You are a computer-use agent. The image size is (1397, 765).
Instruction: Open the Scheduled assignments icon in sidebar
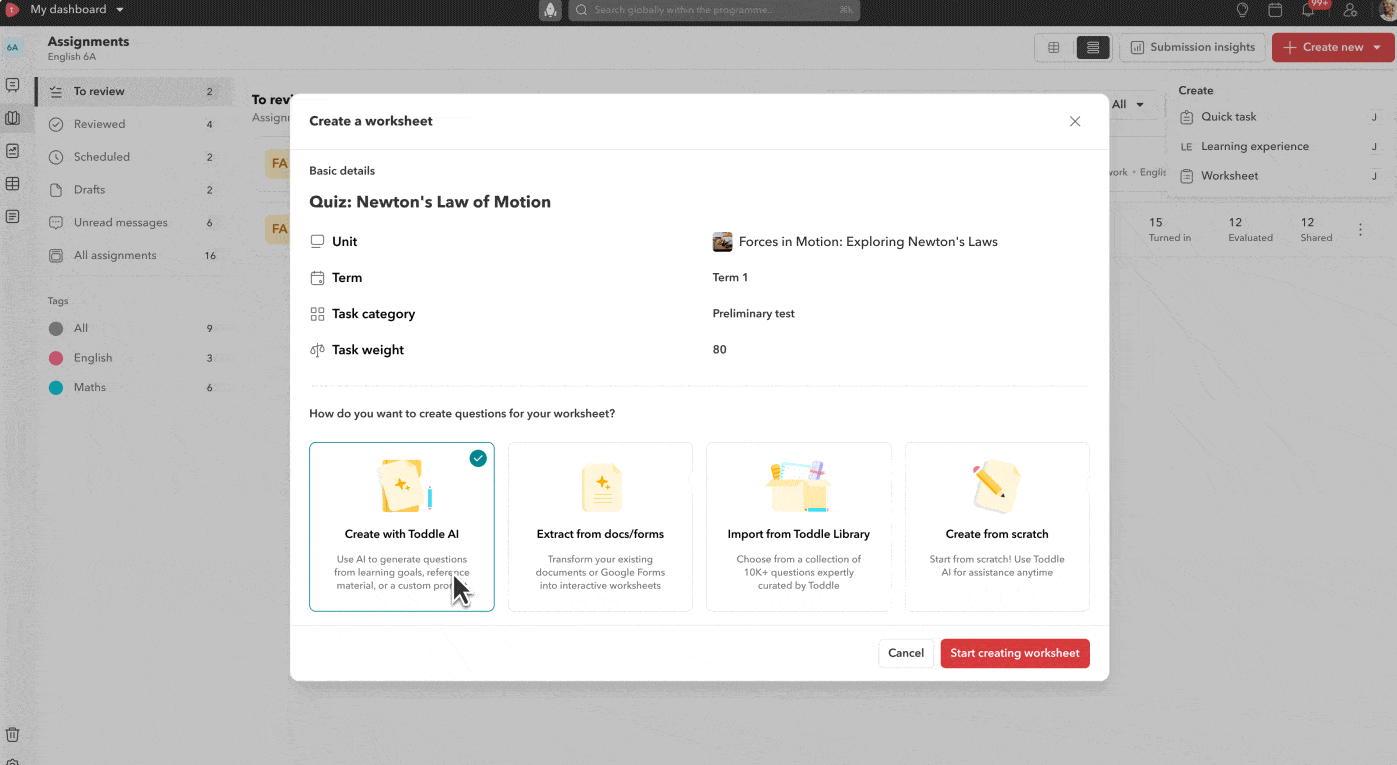point(57,156)
